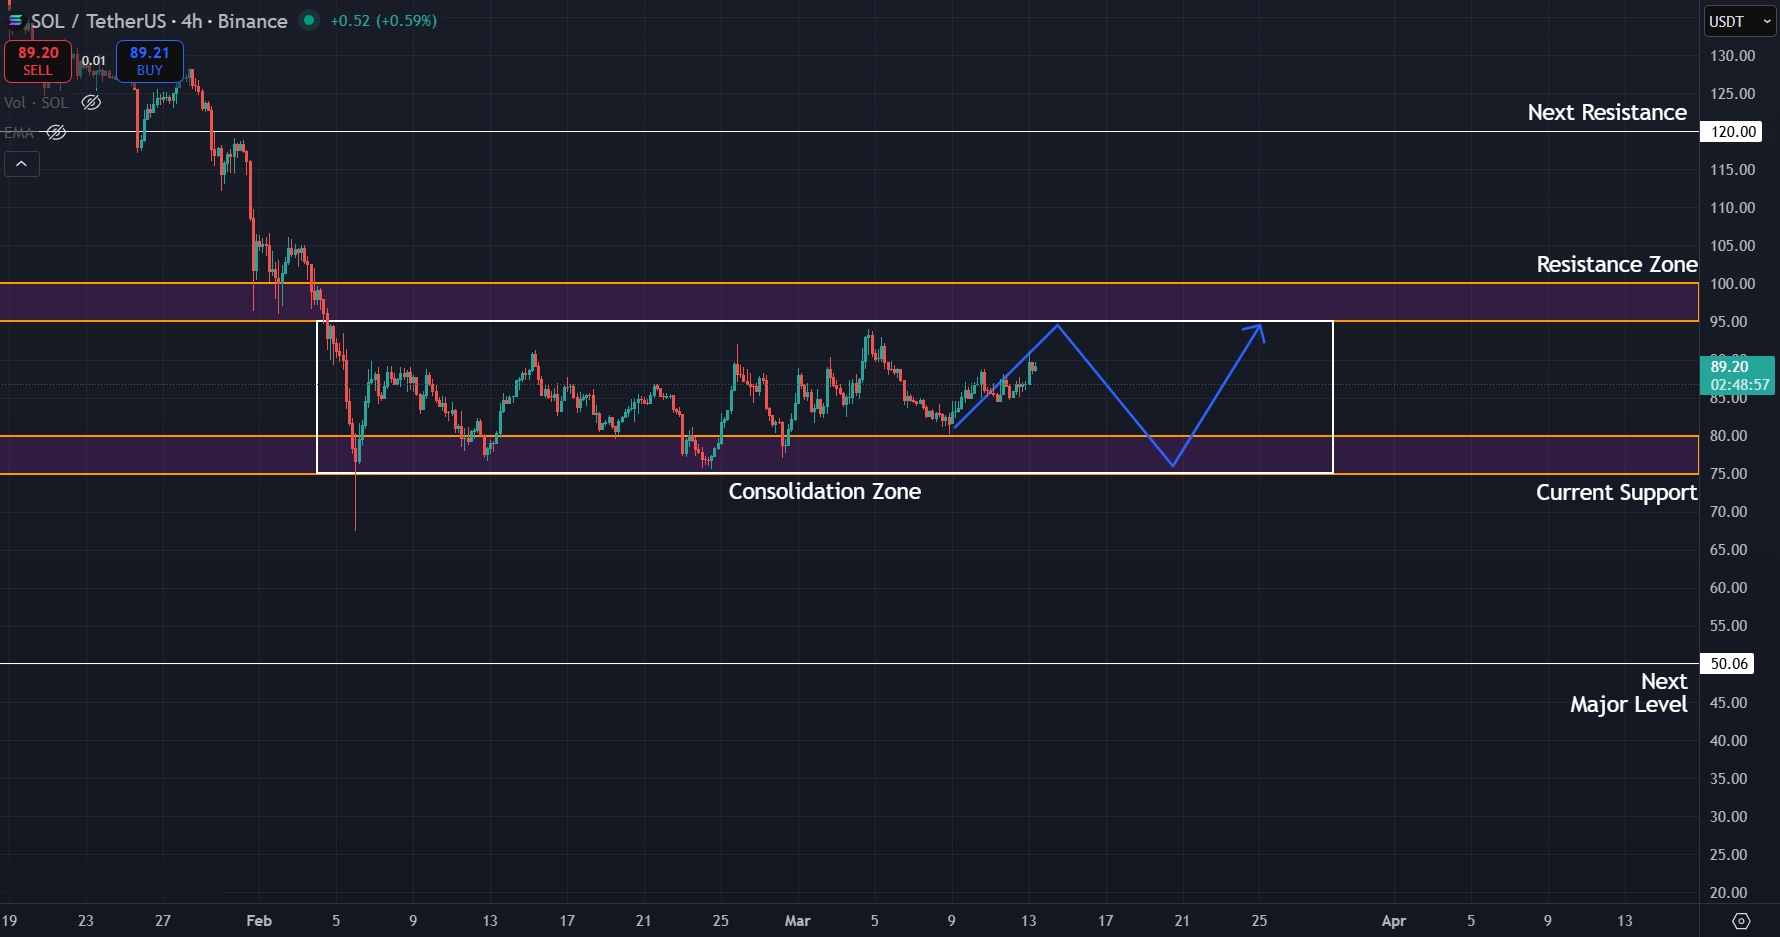Click the 89.21 BUY button
Viewport: 1780px width, 937px height.
tap(149, 60)
